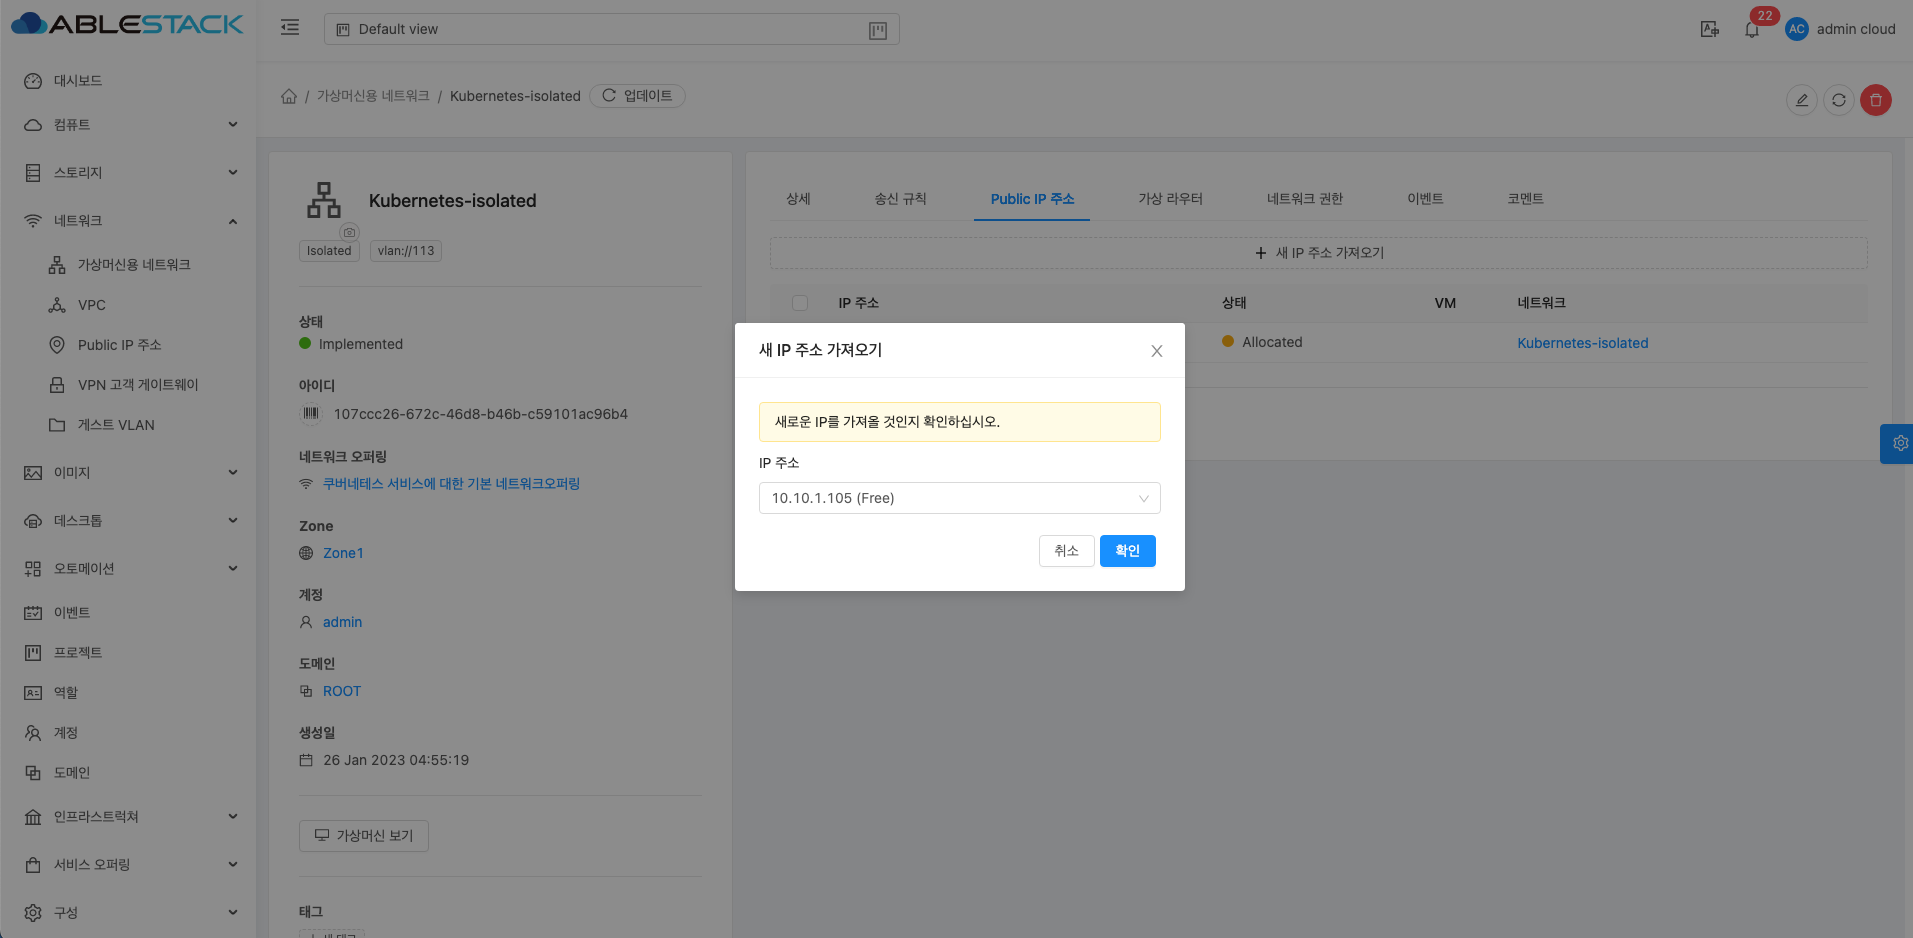1913x938 pixels.
Task: Click the red delete network icon
Action: [1875, 100]
